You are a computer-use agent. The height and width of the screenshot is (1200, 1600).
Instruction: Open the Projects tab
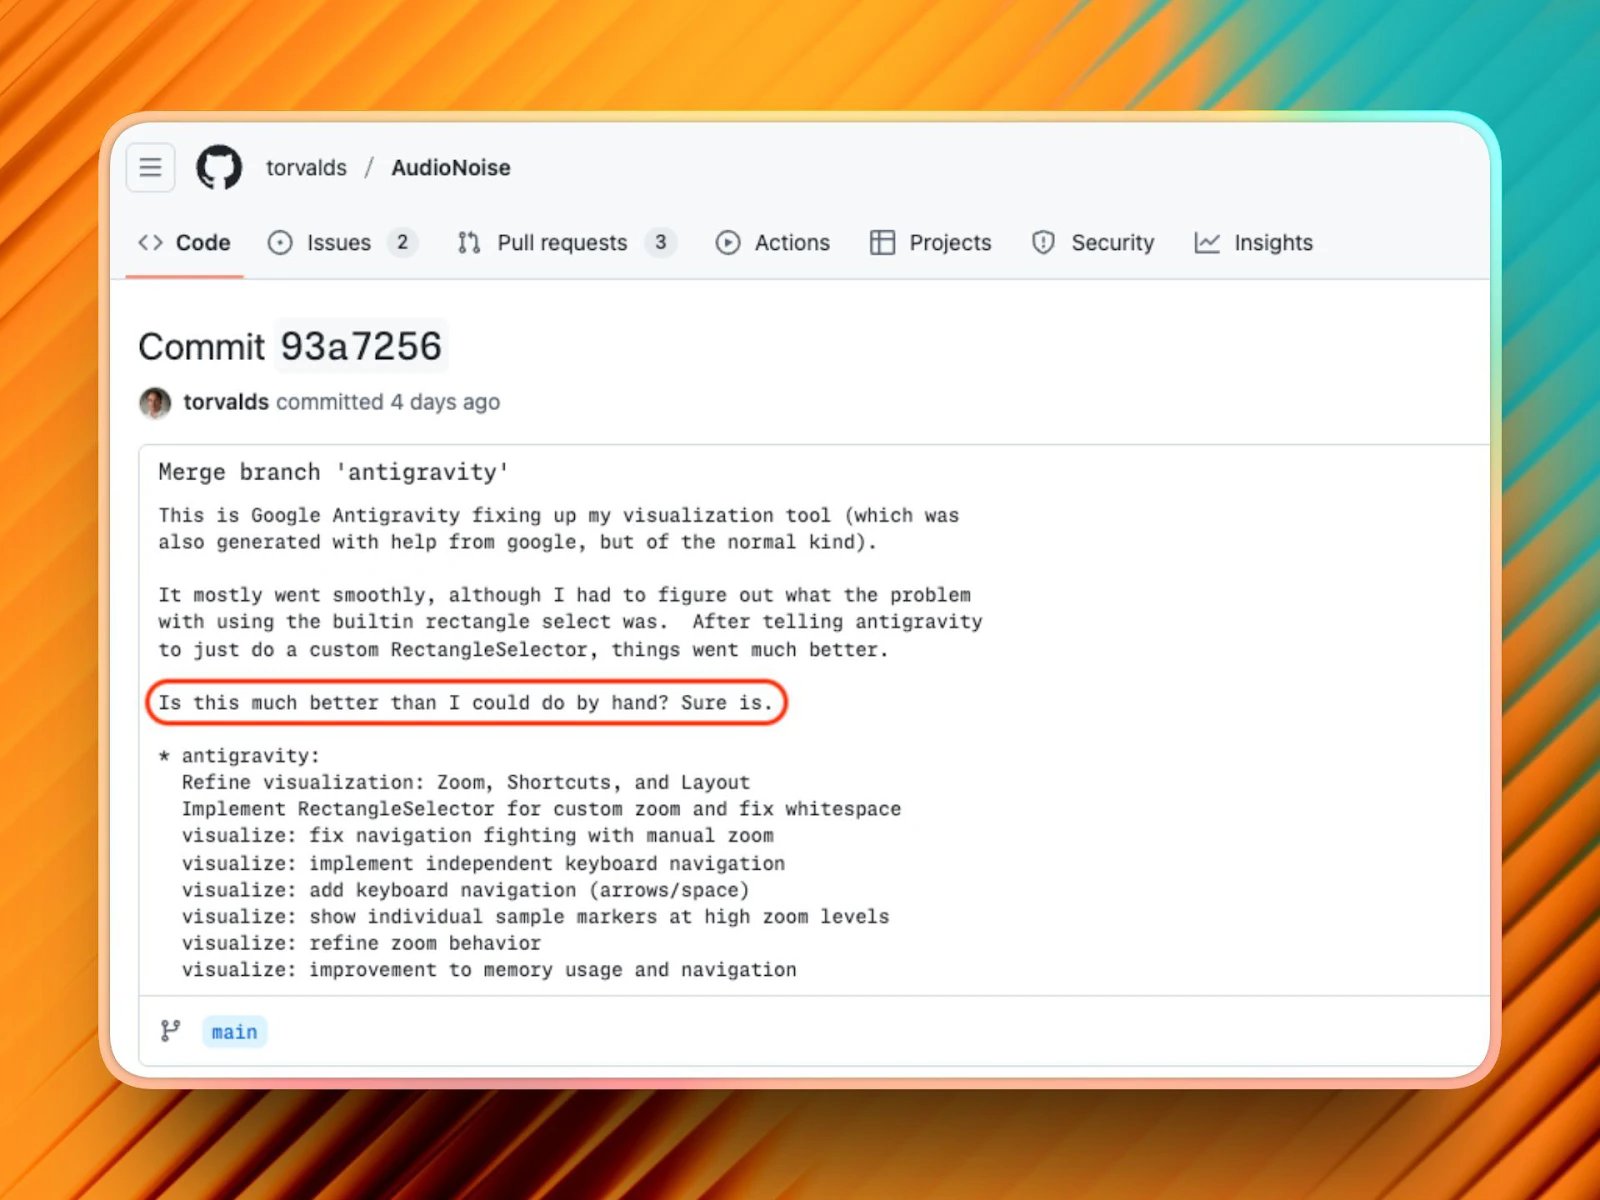point(930,242)
